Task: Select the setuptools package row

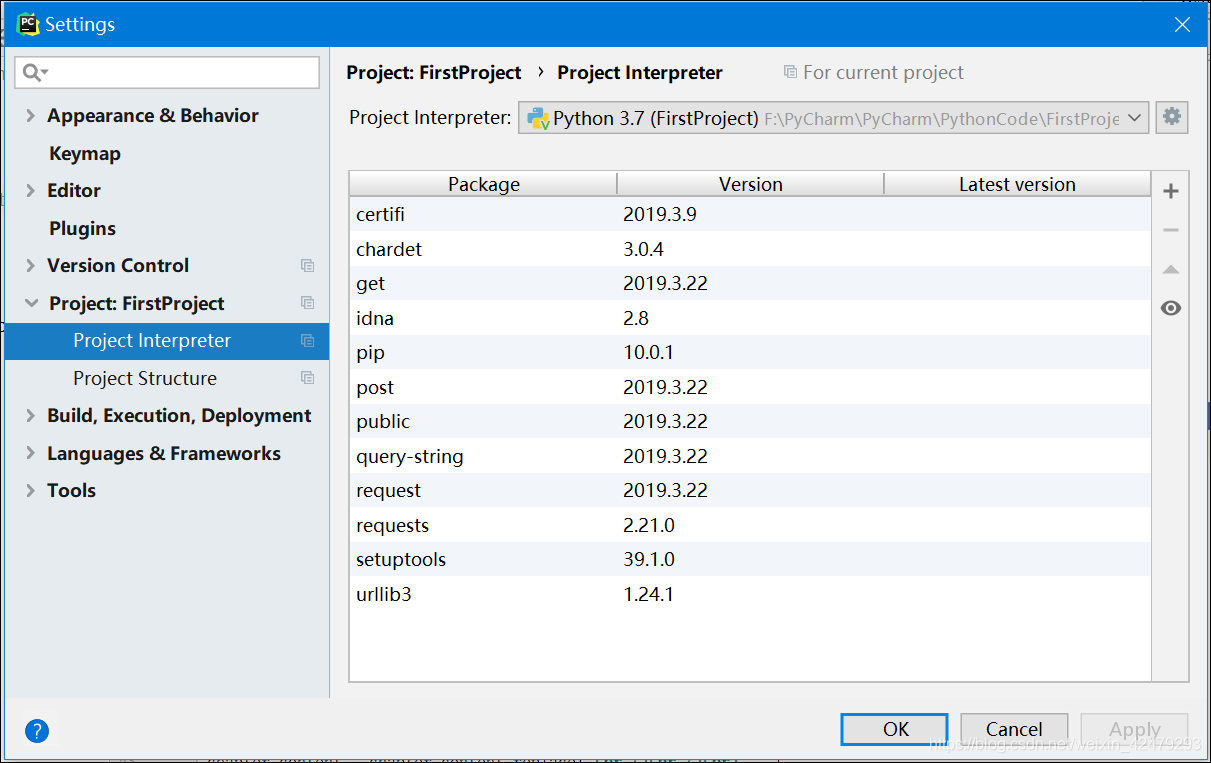Action: 750,559
